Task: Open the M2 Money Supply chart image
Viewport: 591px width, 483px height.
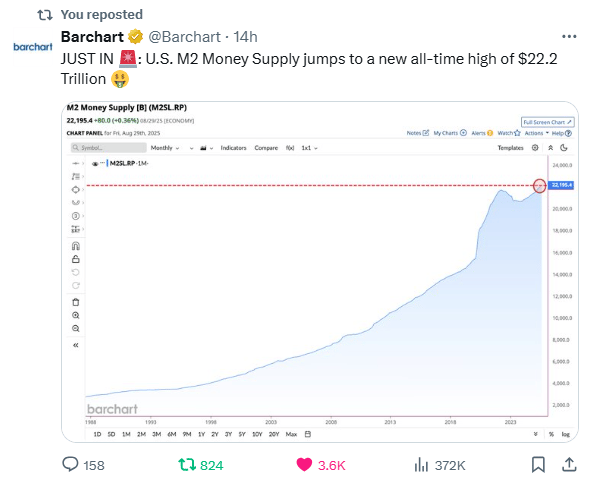Action: 320,271
